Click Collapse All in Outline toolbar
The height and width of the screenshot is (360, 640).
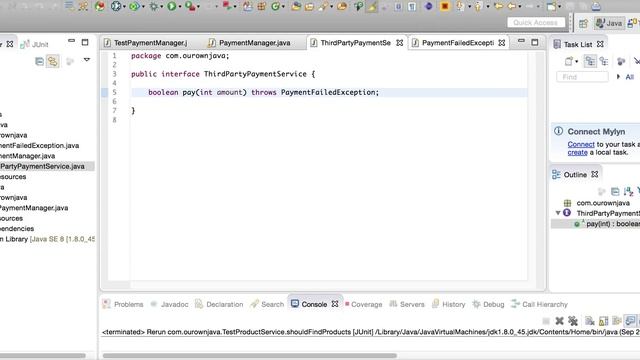pos(615,191)
